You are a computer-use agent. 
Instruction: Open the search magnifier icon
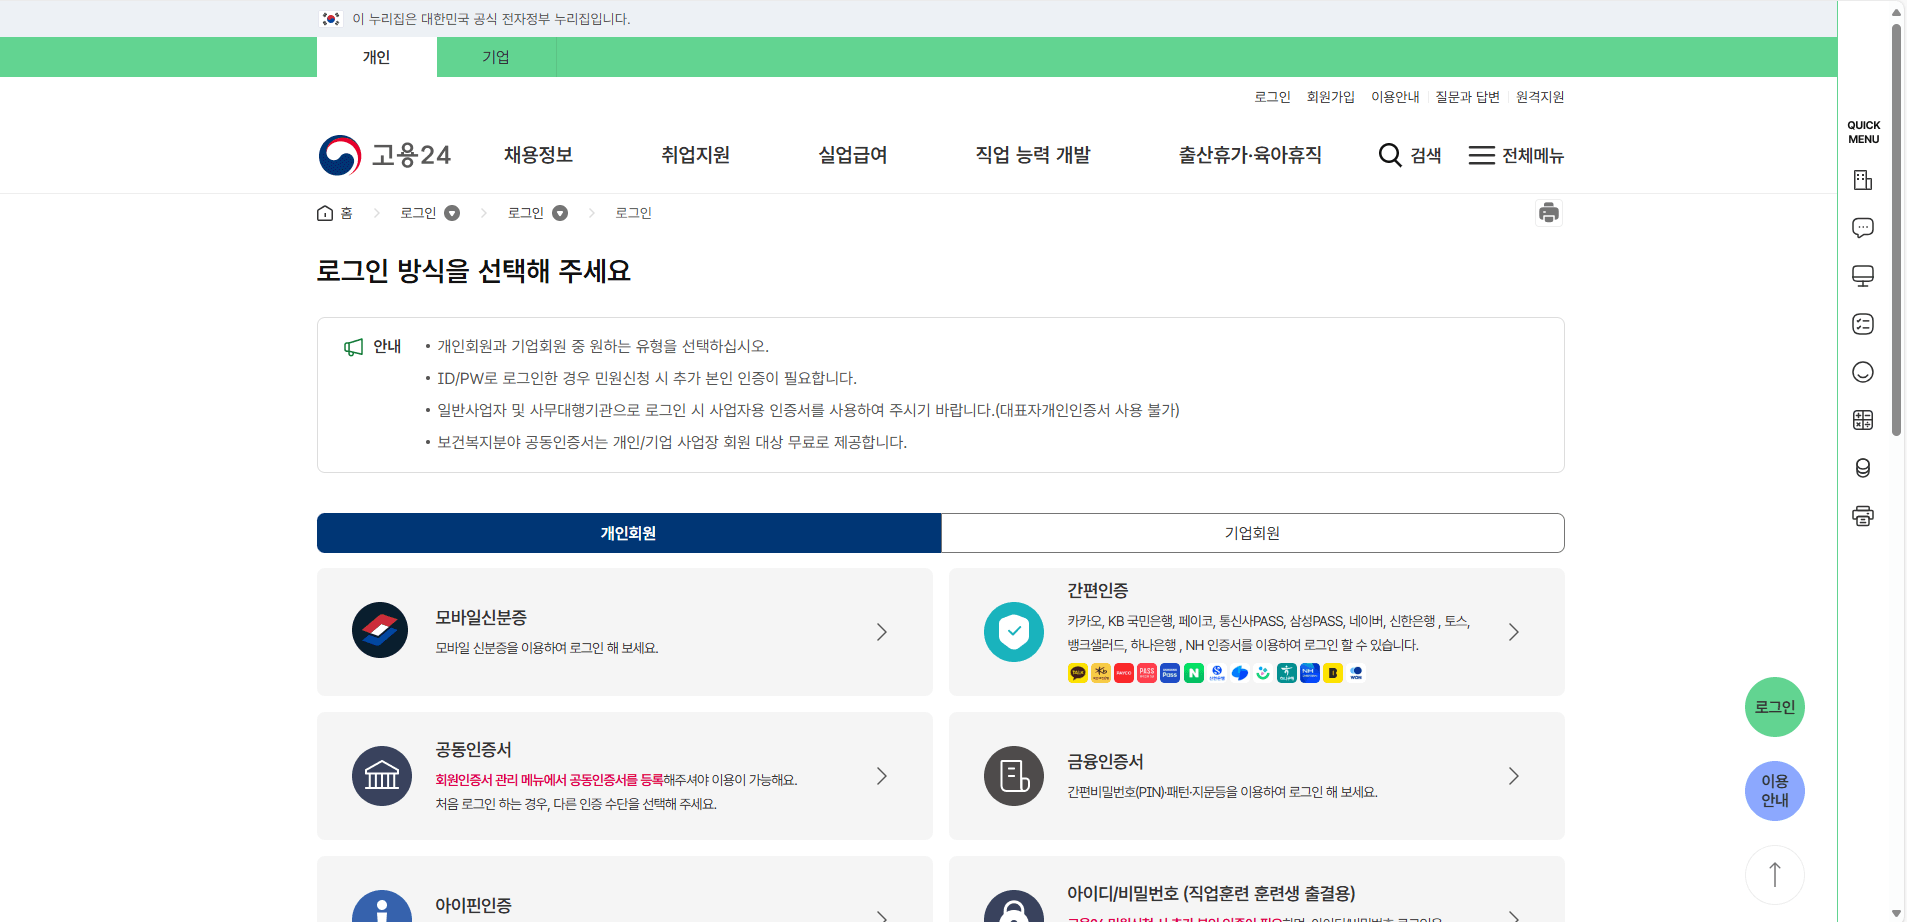(x=1390, y=155)
